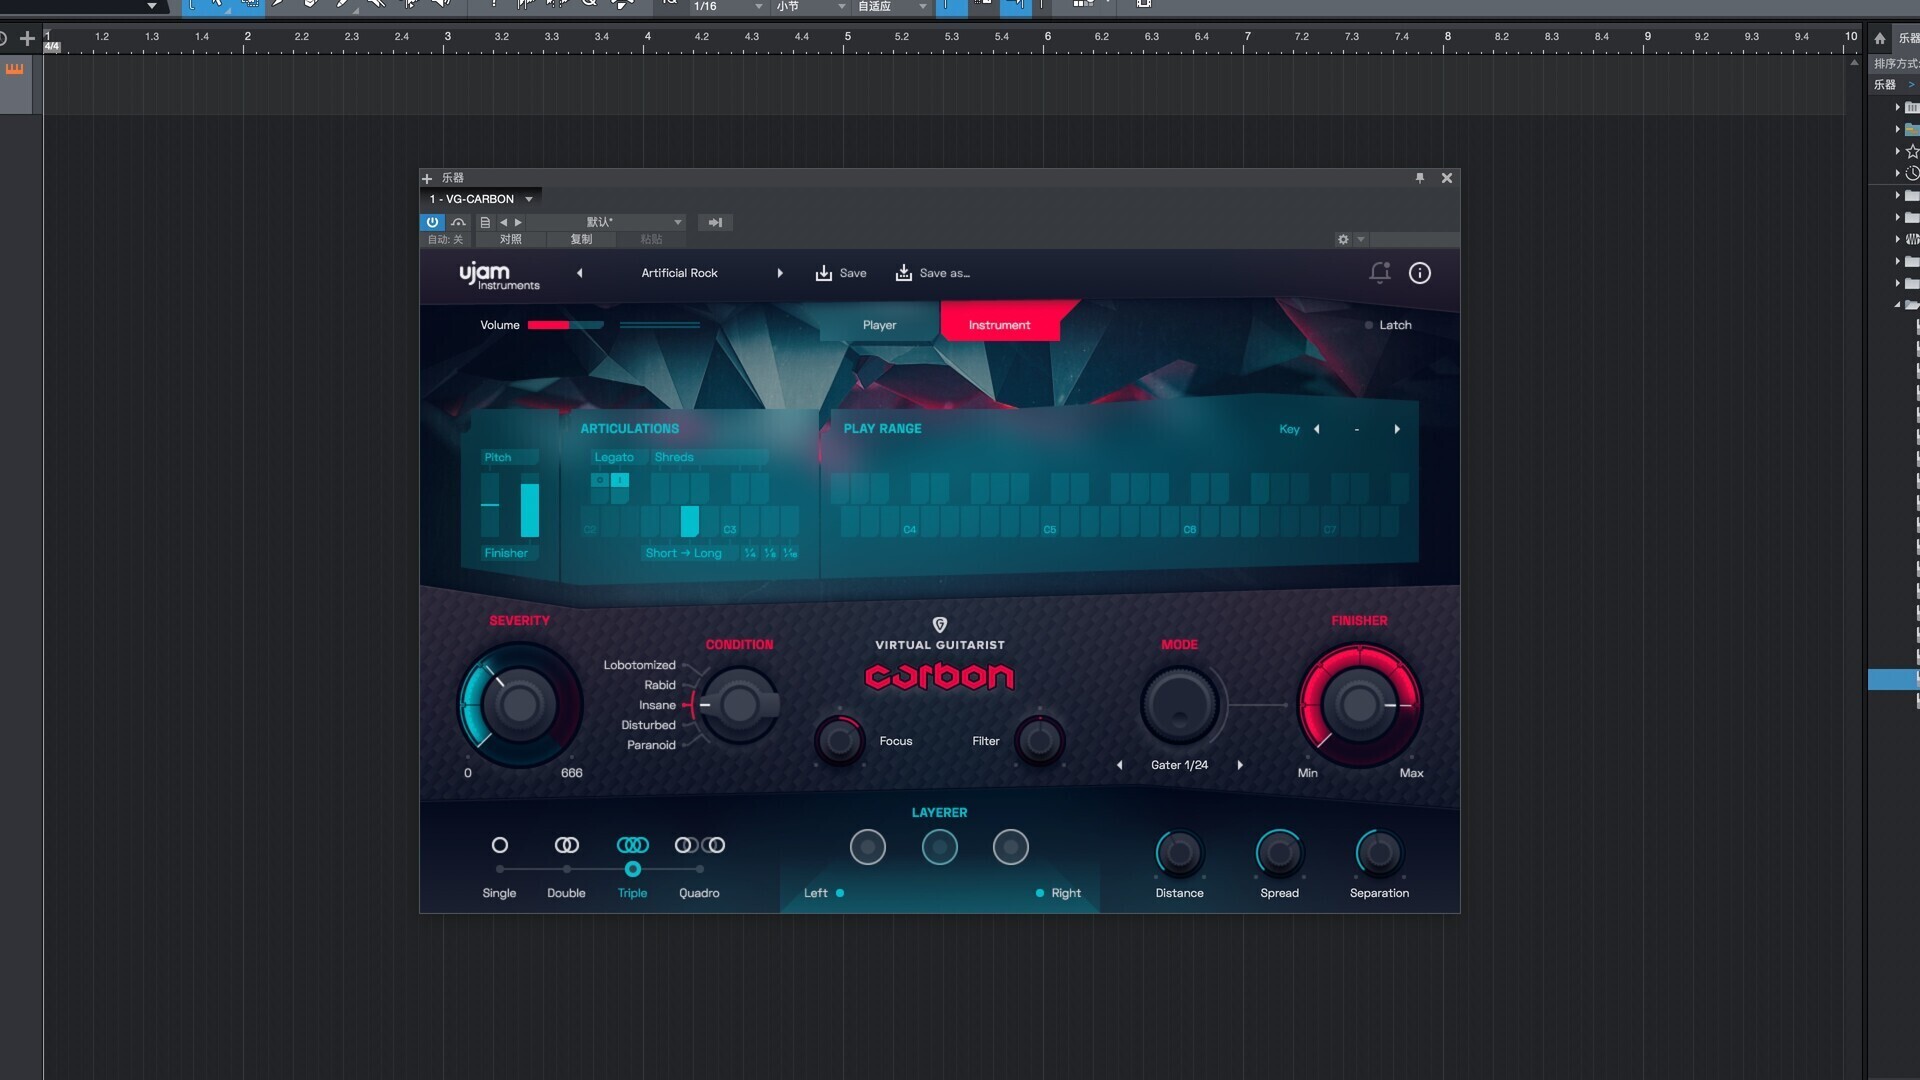Open the 自适应 snap dropdown
The height and width of the screenshot is (1080, 1920).
pyautogui.click(x=892, y=6)
